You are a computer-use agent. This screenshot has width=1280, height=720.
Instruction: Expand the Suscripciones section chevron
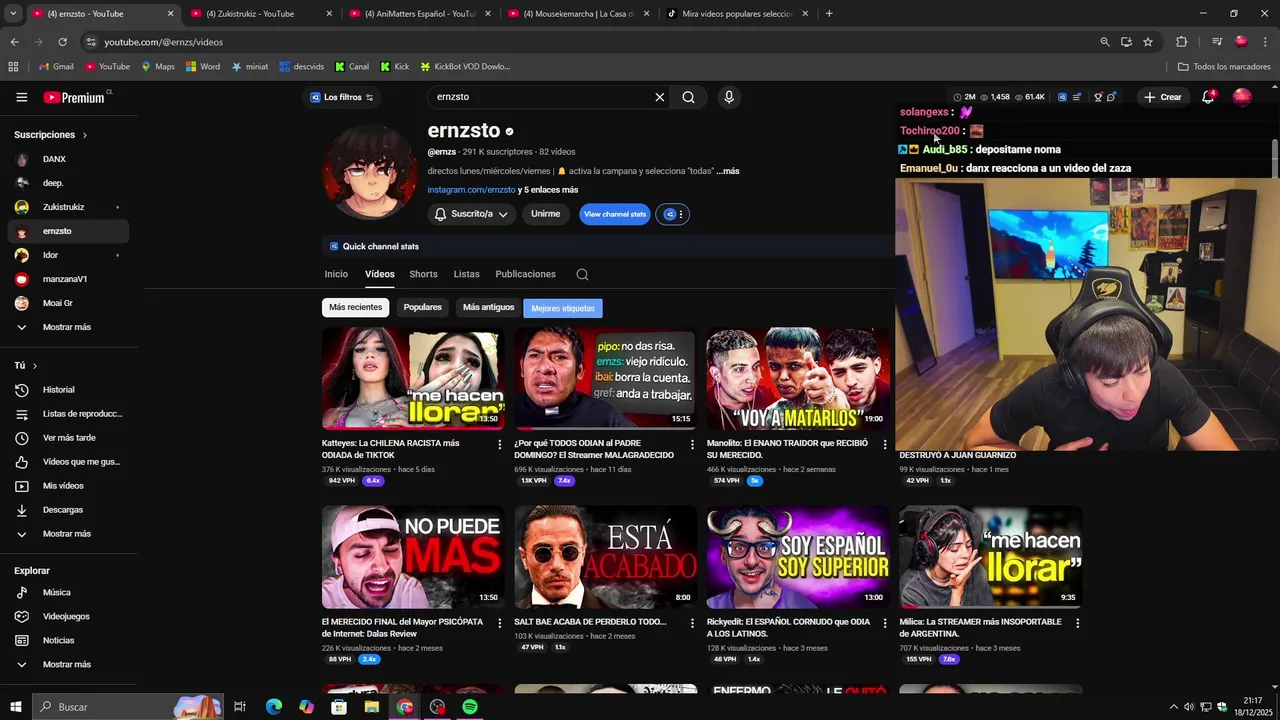click(x=84, y=135)
